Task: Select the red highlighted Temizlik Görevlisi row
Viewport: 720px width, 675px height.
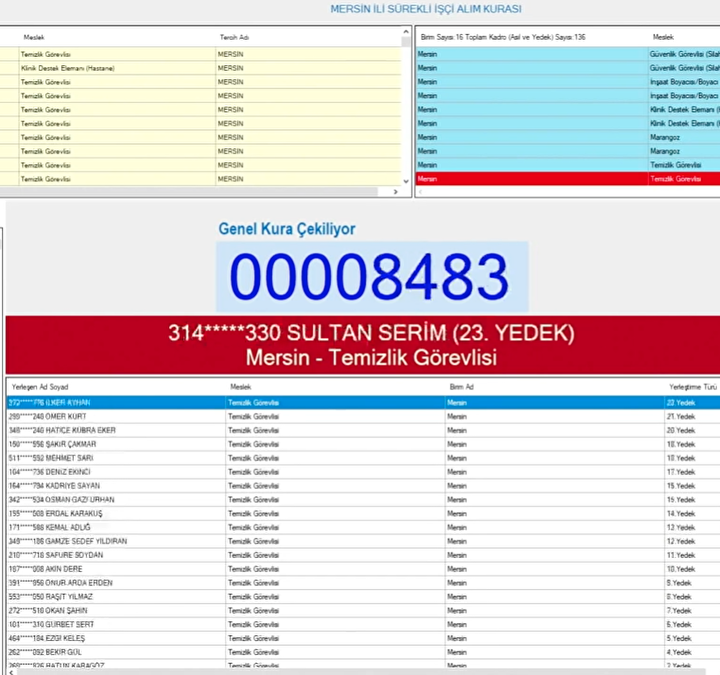Action: point(568,179)
